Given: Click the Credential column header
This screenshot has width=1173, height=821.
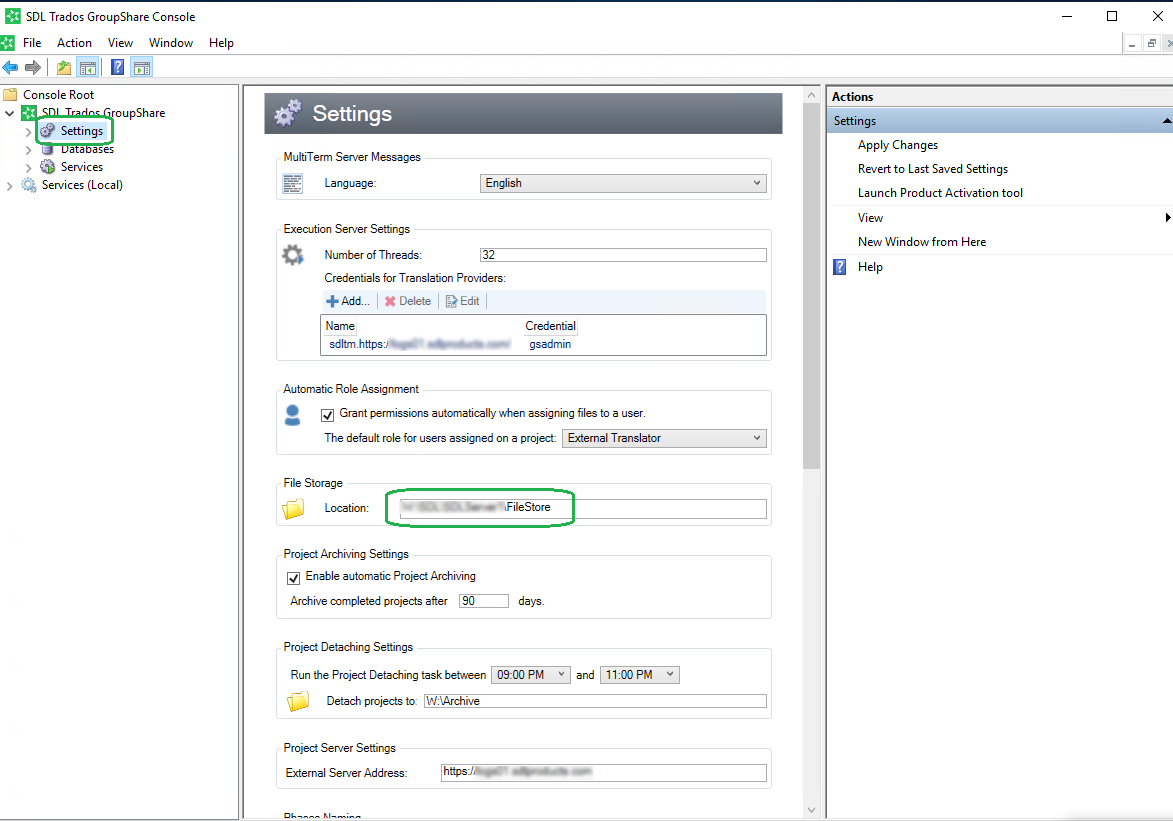Looking at the screenshot, I should coord(550,326).
